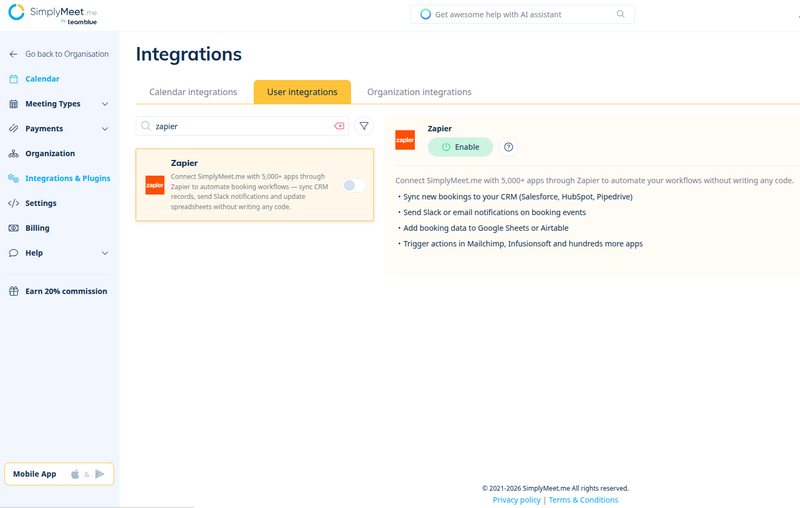Click the back arrow icon in the sidebar
Screen dimensions: 800x508
(x=13, y=54)
